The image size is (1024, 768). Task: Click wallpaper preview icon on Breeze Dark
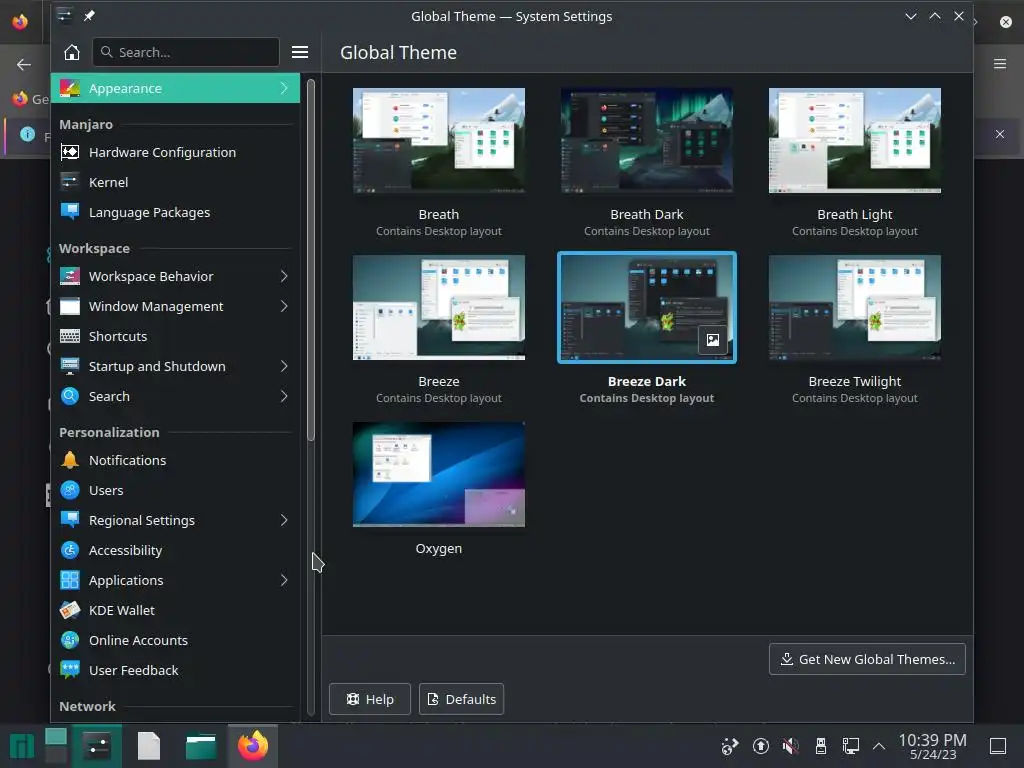click(x=712, y=340)
